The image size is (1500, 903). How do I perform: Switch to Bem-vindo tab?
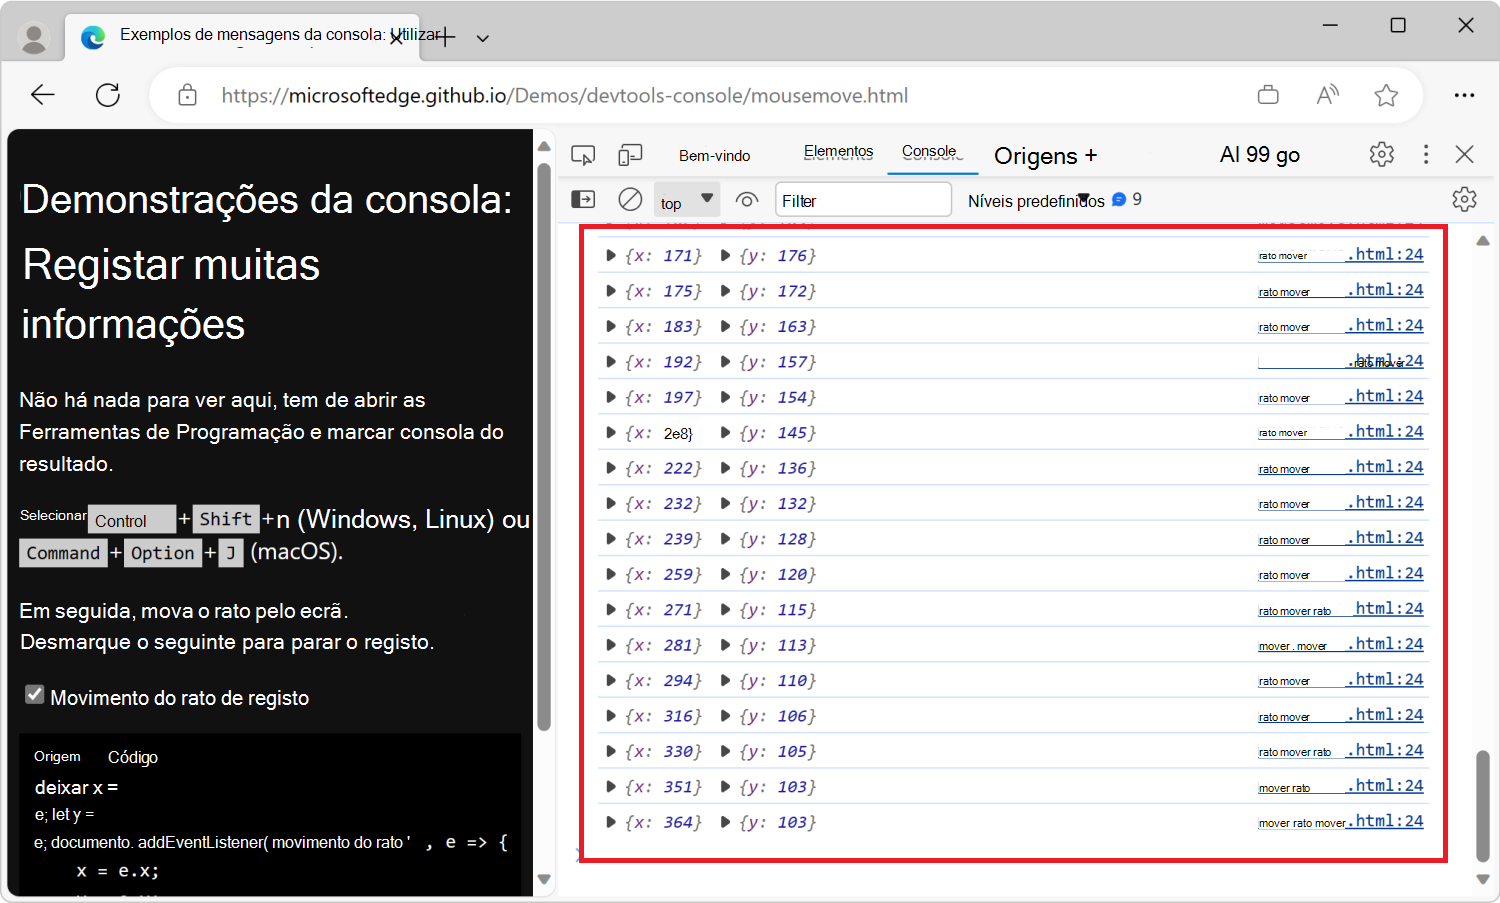pos(714,156)
